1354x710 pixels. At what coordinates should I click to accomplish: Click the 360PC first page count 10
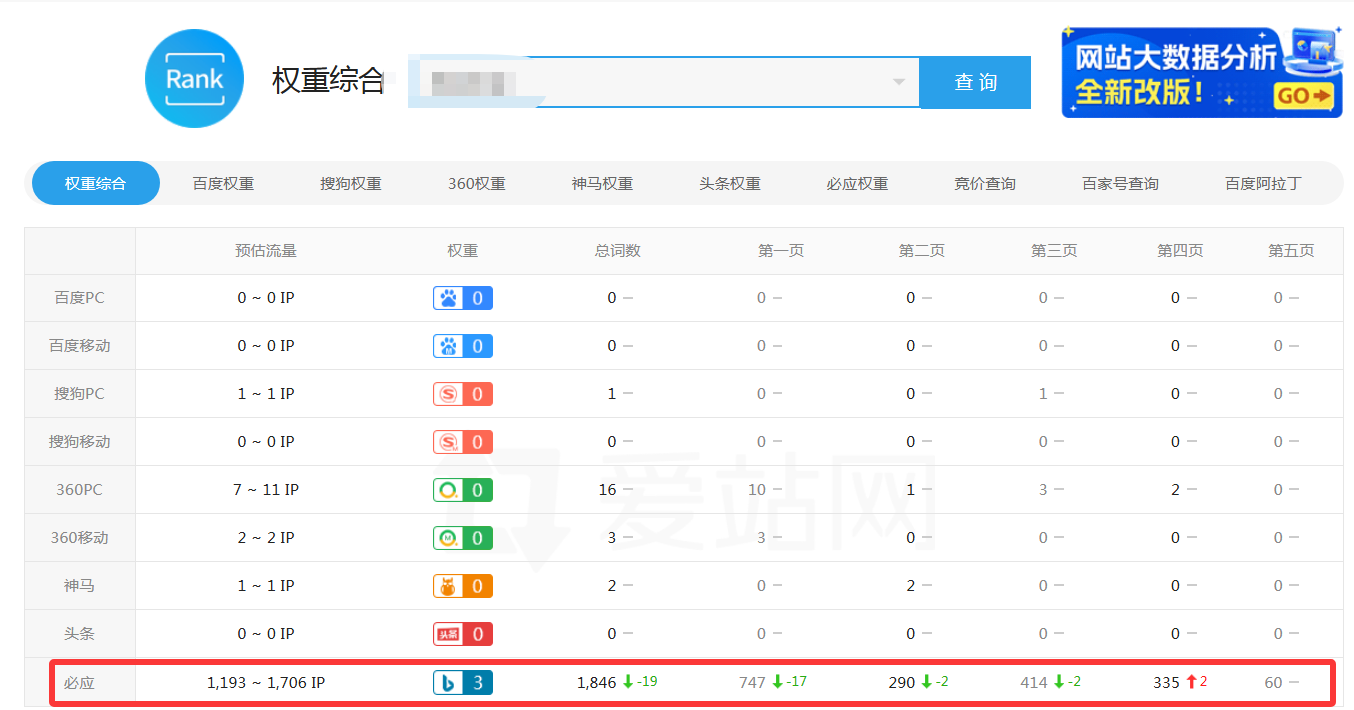[756, 490]
